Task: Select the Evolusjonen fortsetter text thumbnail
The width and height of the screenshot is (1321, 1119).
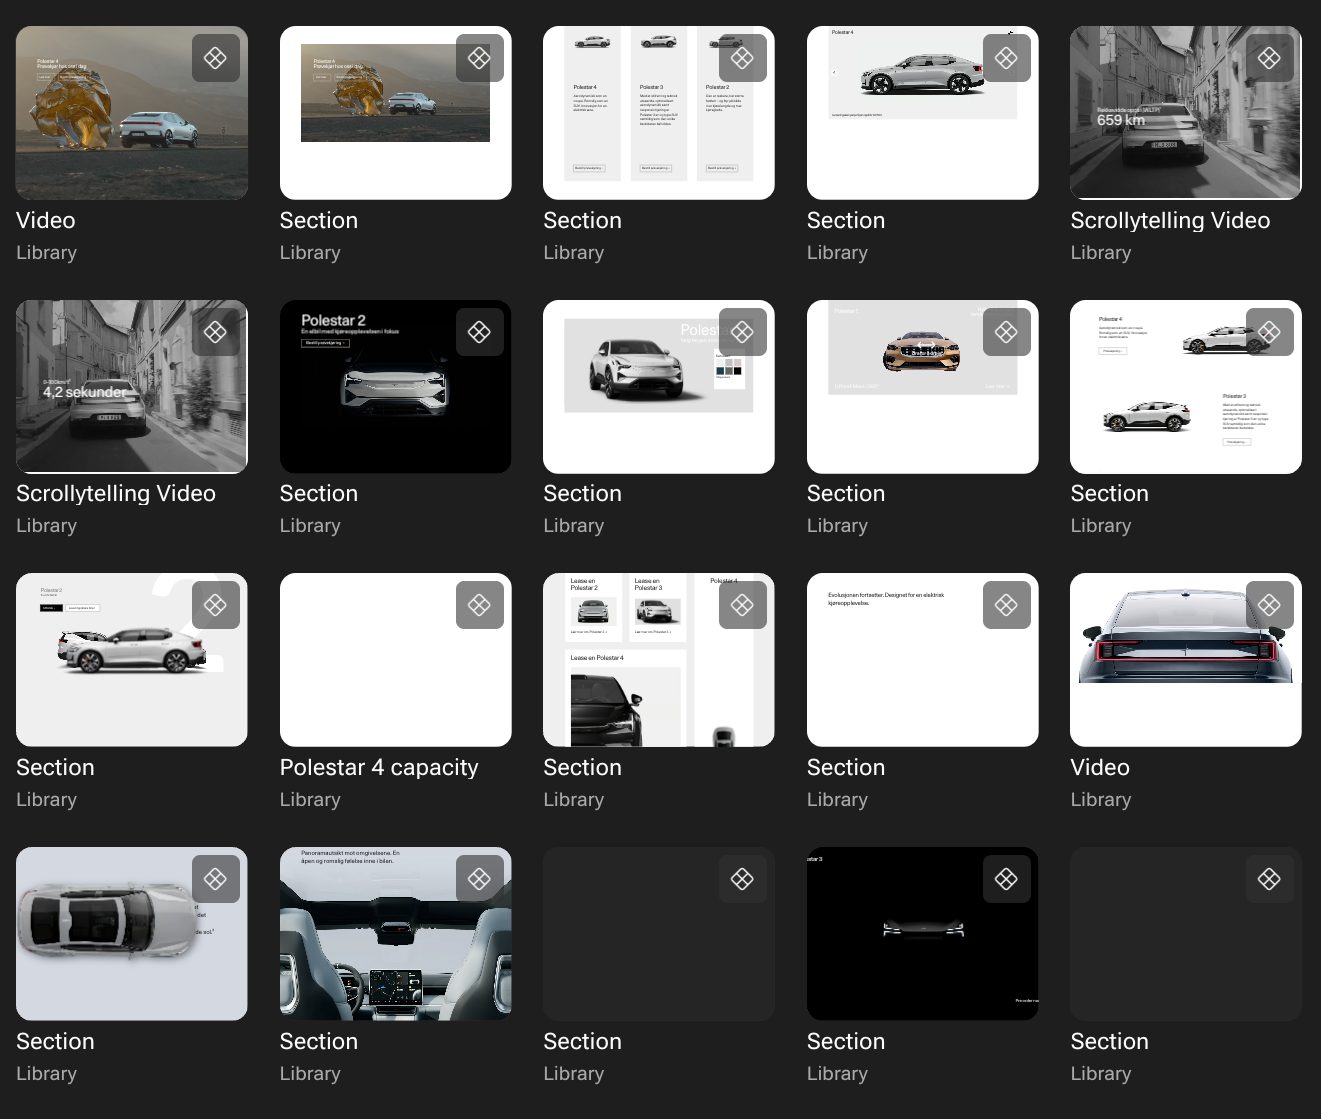Action: pos(923,660)
